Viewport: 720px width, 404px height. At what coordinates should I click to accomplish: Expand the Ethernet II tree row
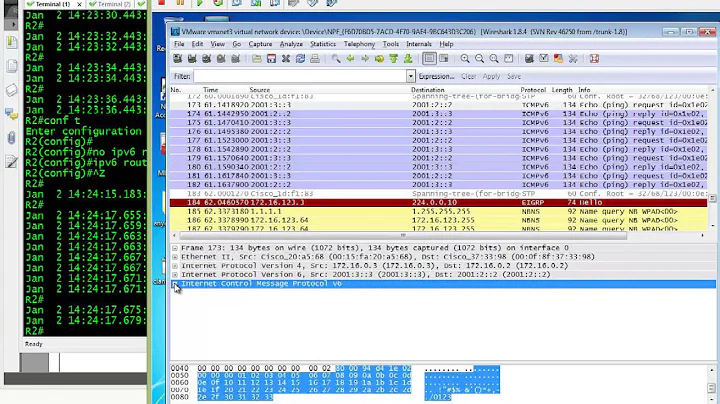point(175,257)
